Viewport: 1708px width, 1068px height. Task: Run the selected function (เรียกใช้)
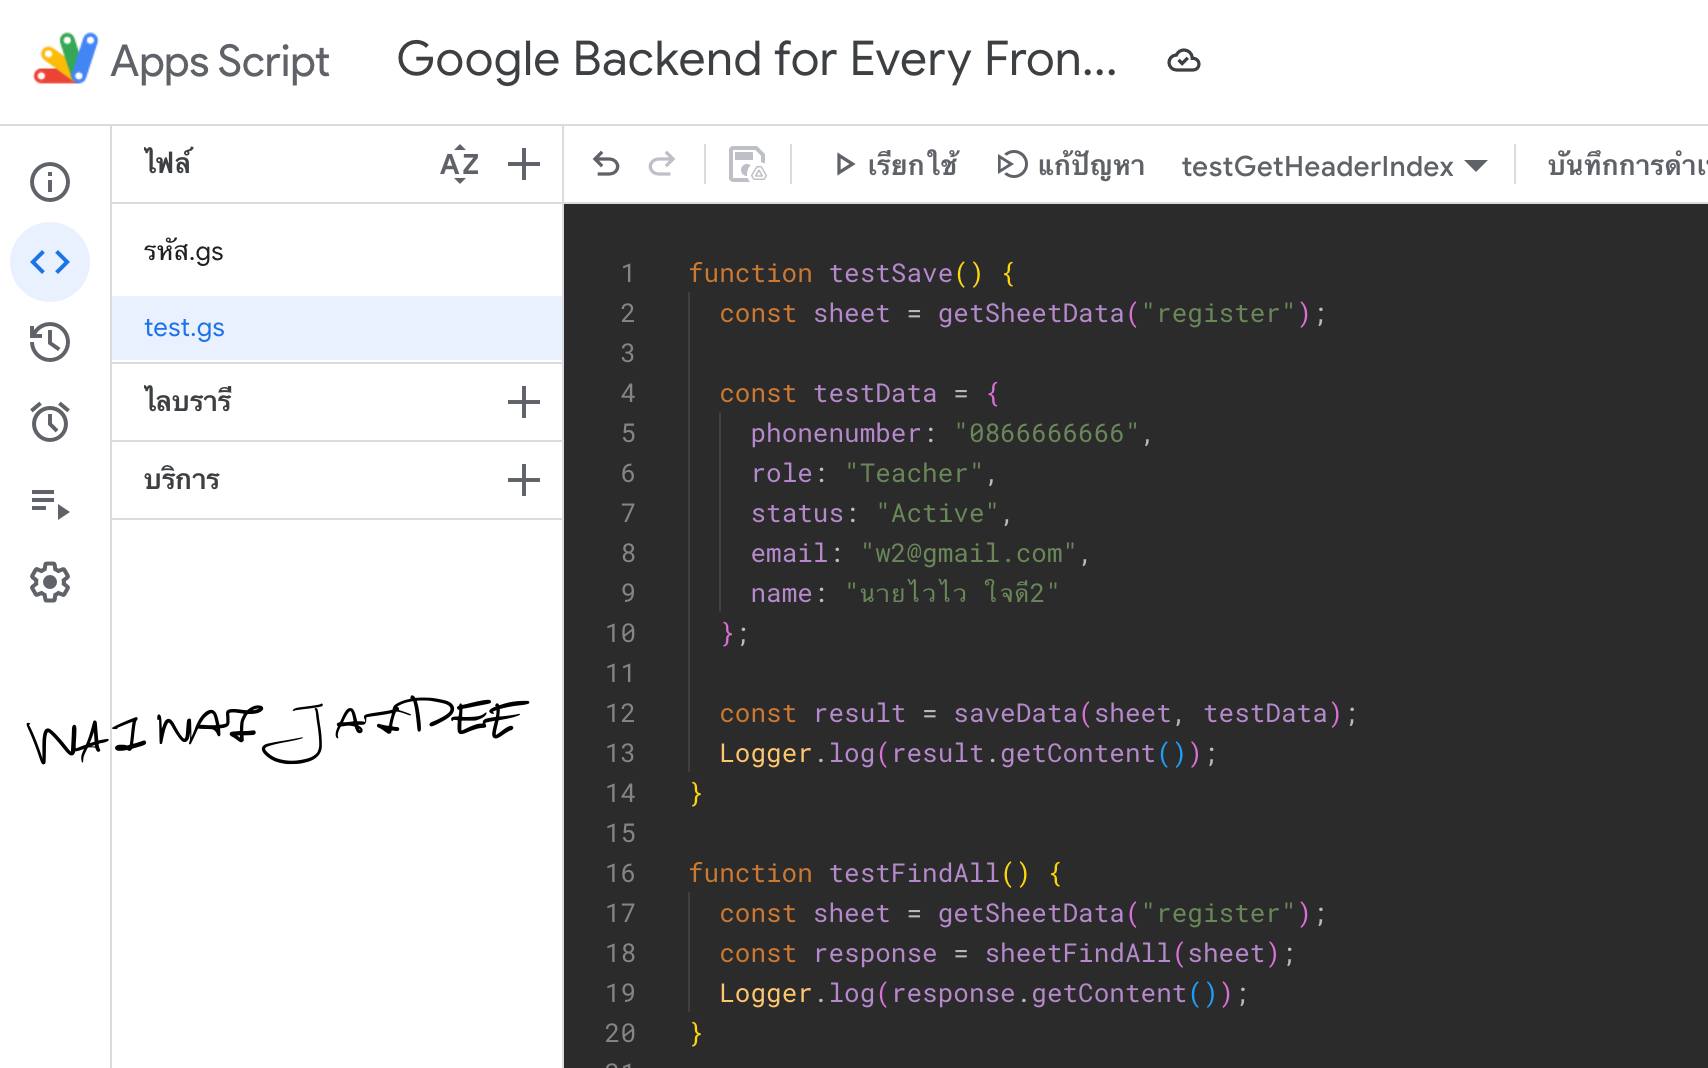[896, 164]
